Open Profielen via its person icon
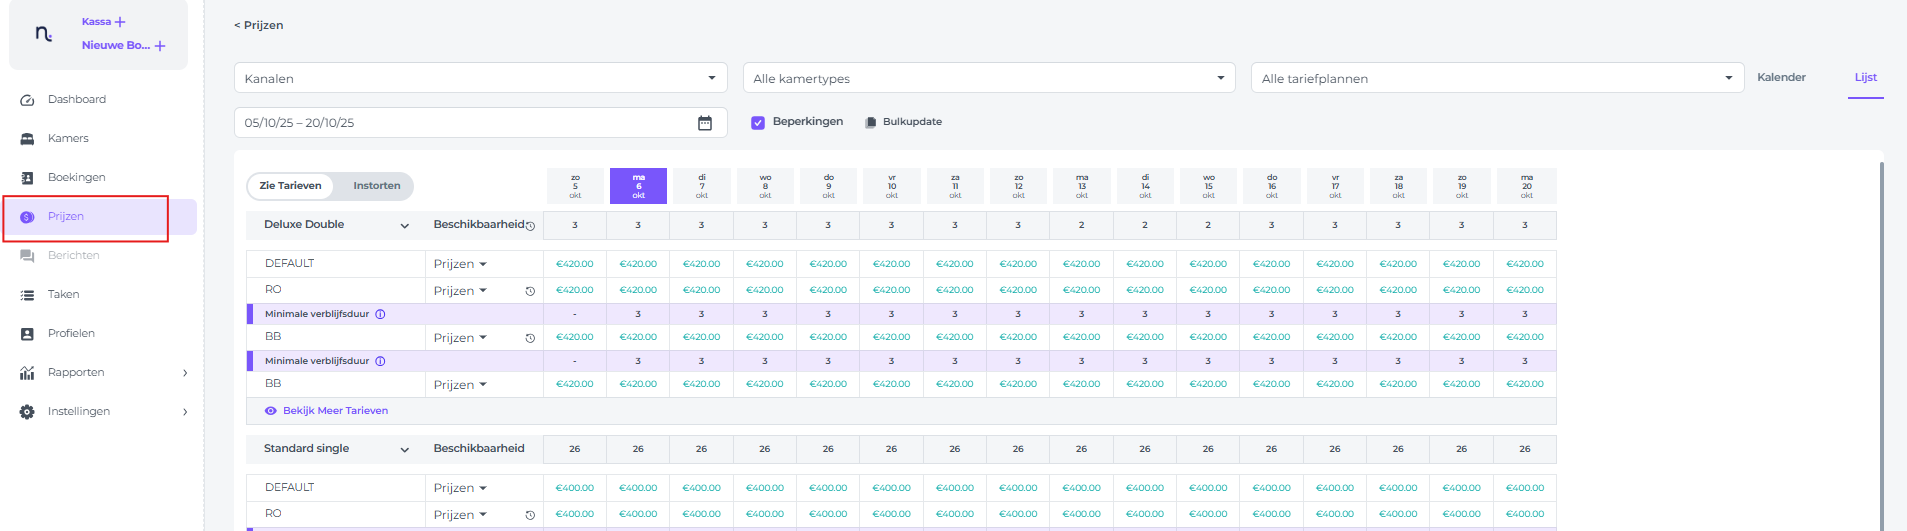1907x531 pixels. pyautogui.click(x=27, y=334)
